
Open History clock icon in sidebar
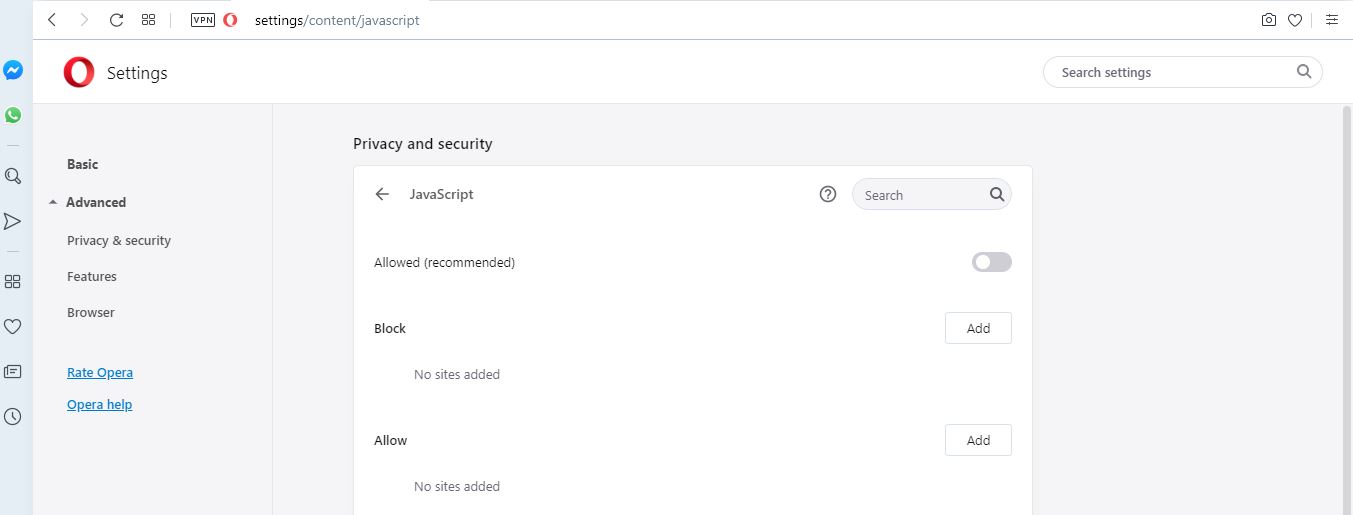13,417
